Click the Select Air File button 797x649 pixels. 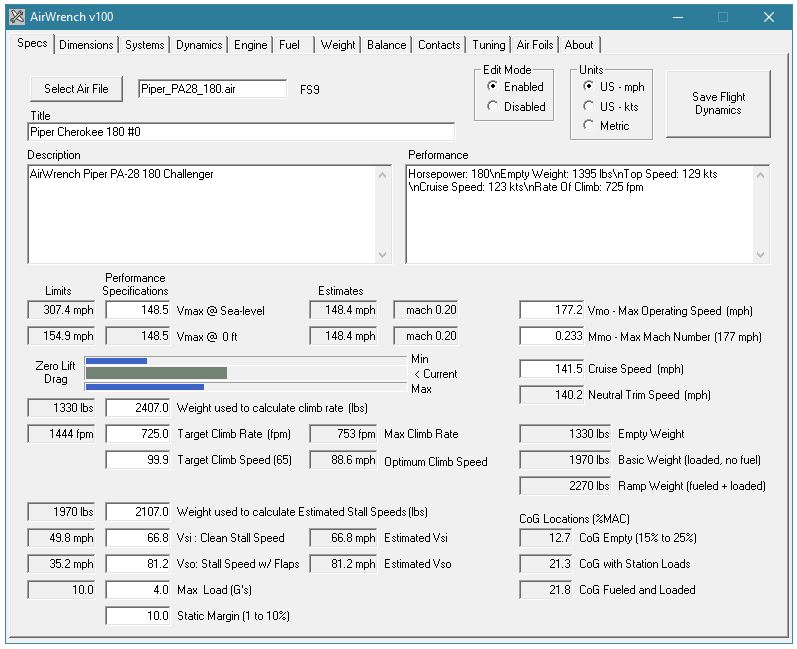[76, 89]
